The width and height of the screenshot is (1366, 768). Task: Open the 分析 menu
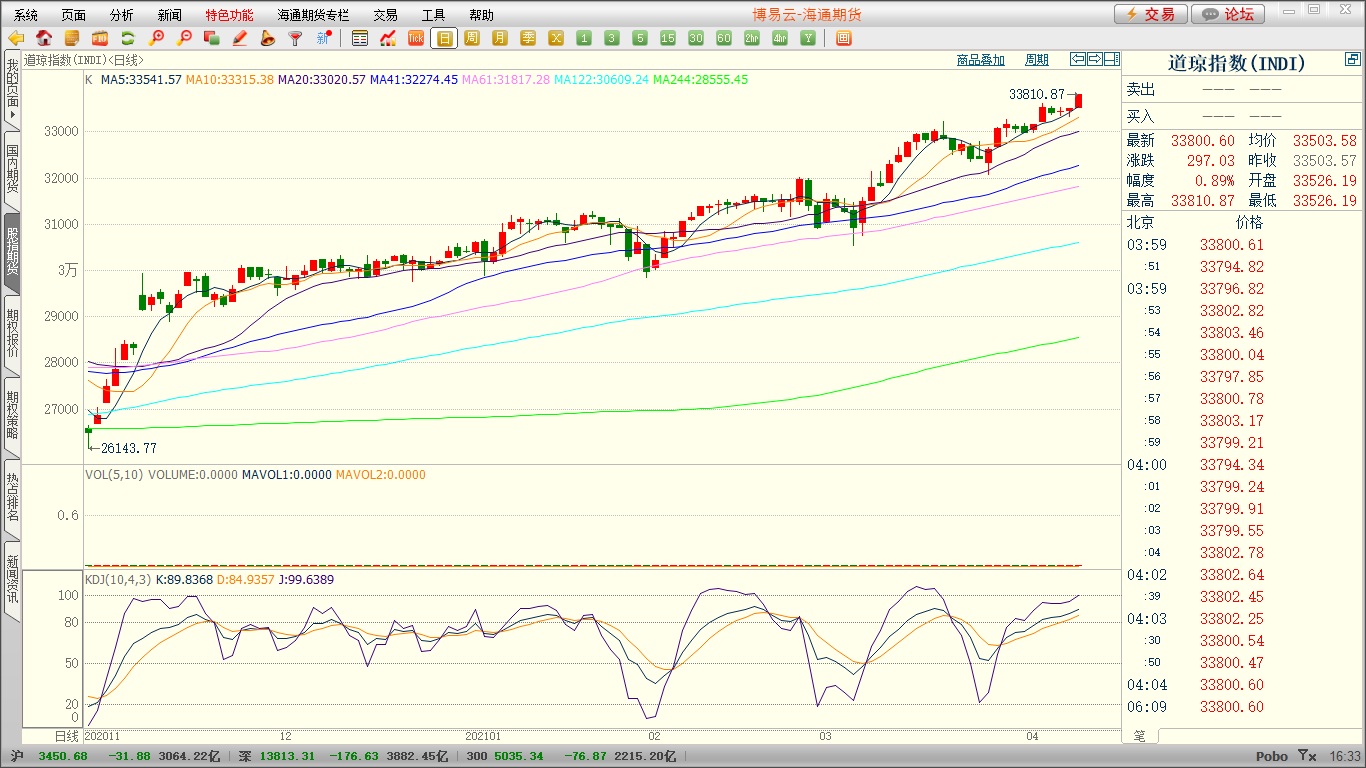point(122,15)
